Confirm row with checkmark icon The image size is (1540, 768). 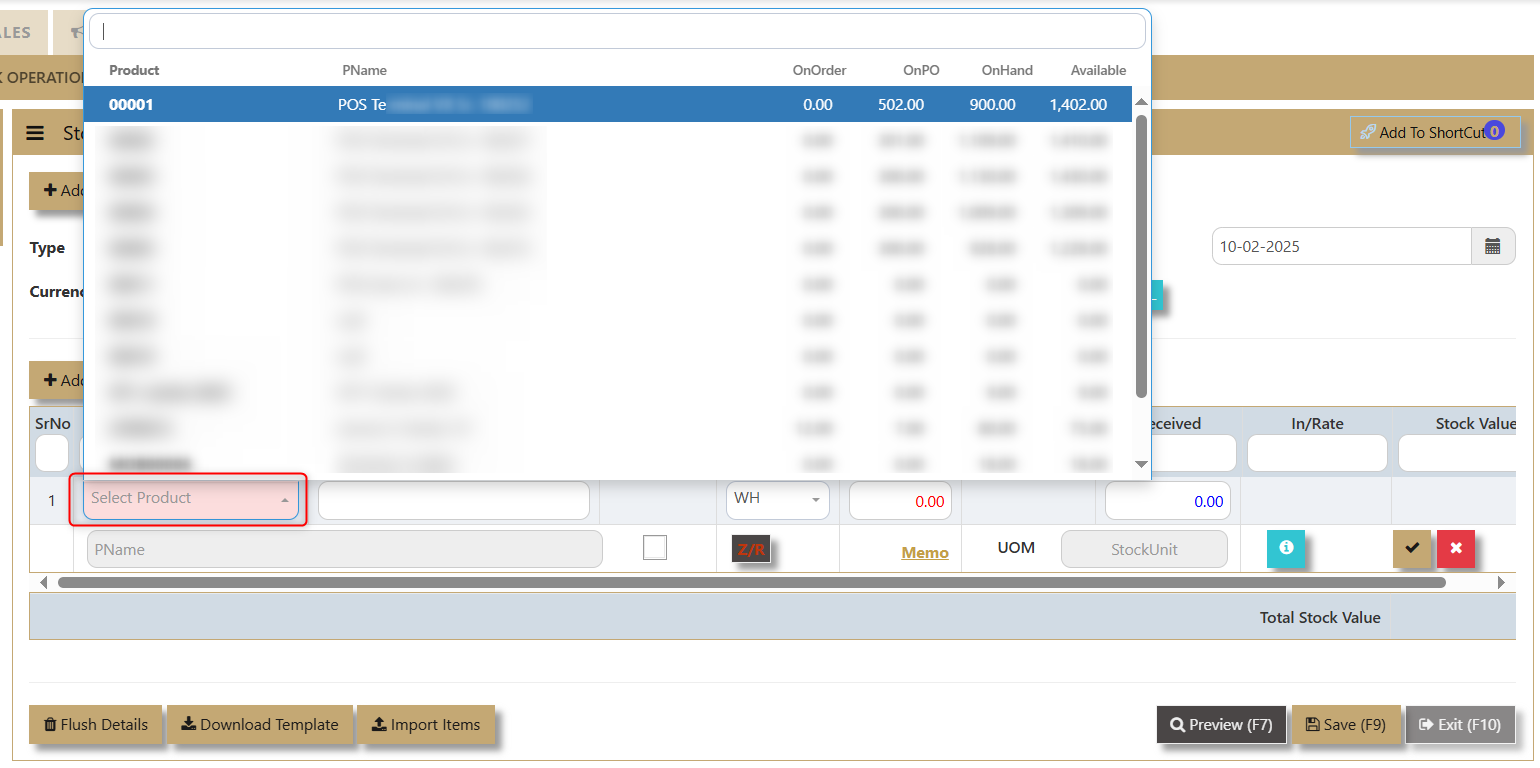[x=1412, y=548]
